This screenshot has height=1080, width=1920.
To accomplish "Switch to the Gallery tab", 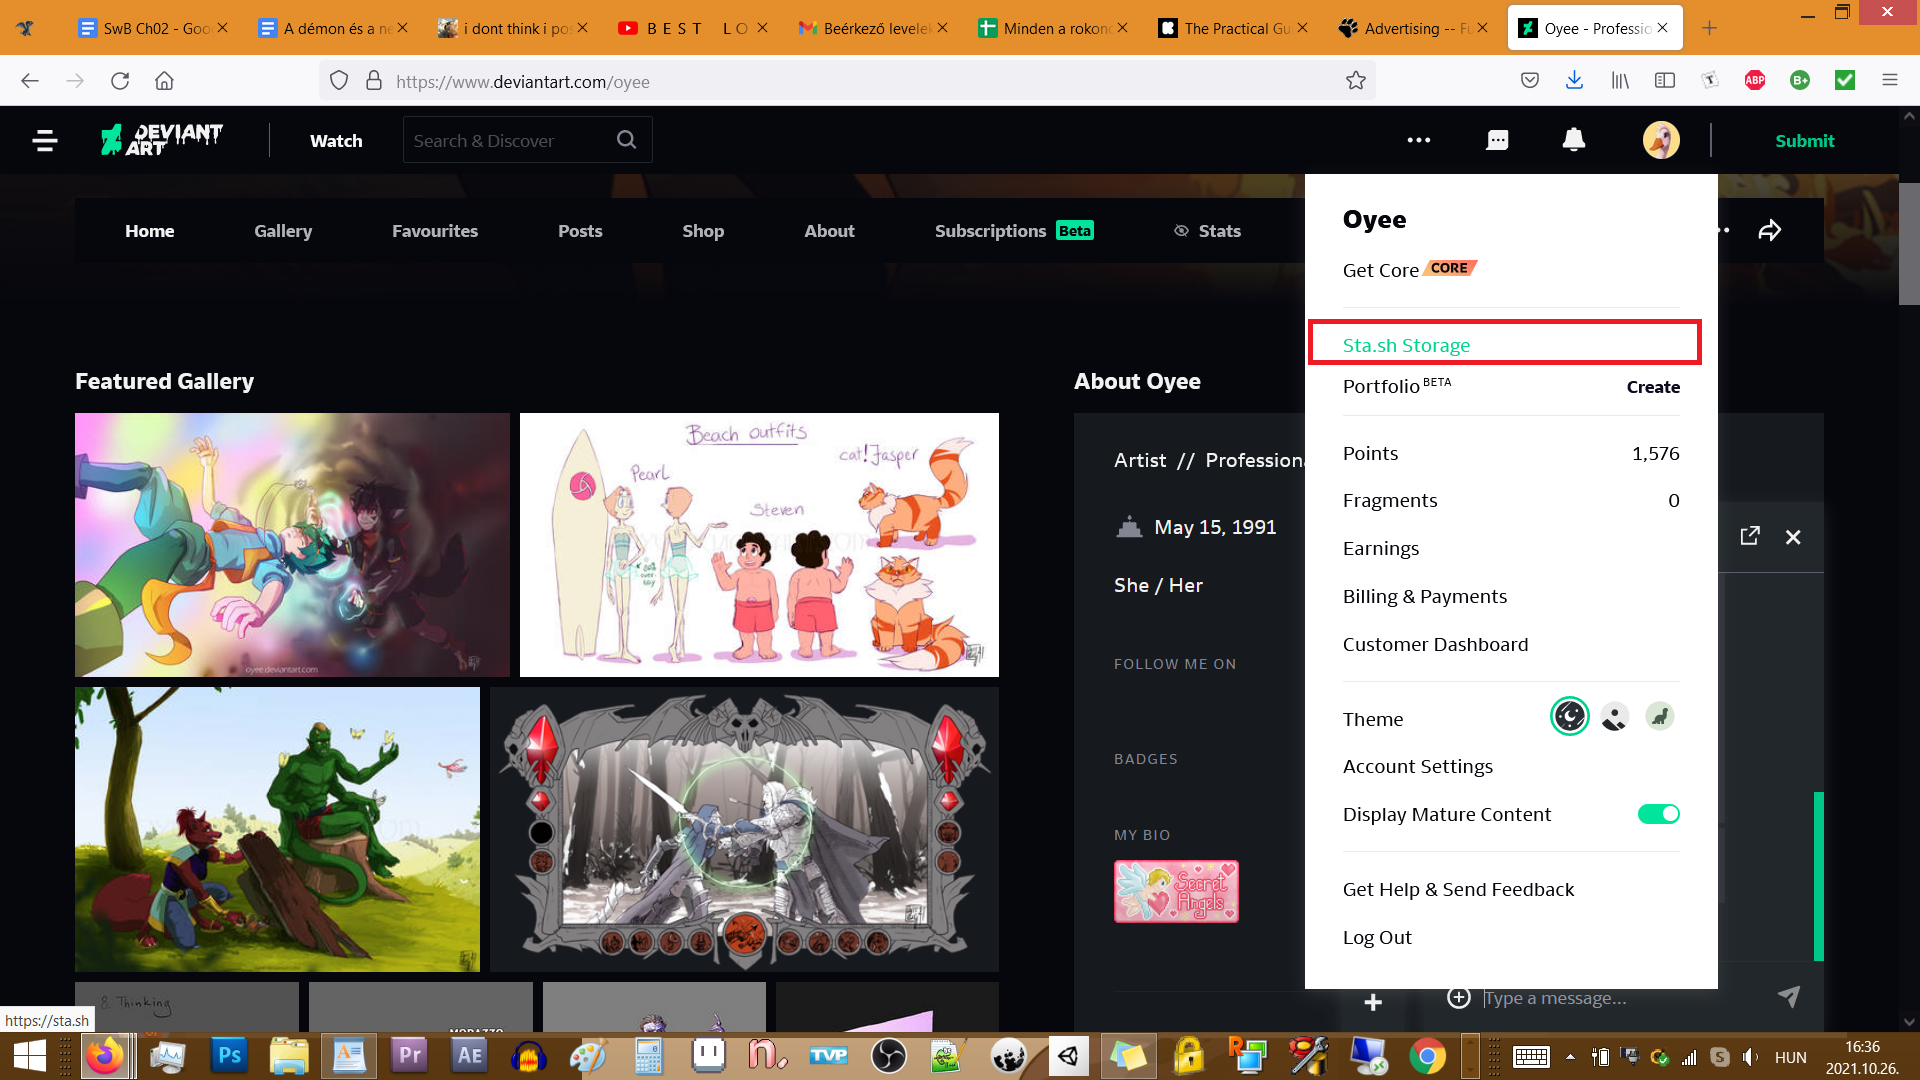I will click(283, 231).
